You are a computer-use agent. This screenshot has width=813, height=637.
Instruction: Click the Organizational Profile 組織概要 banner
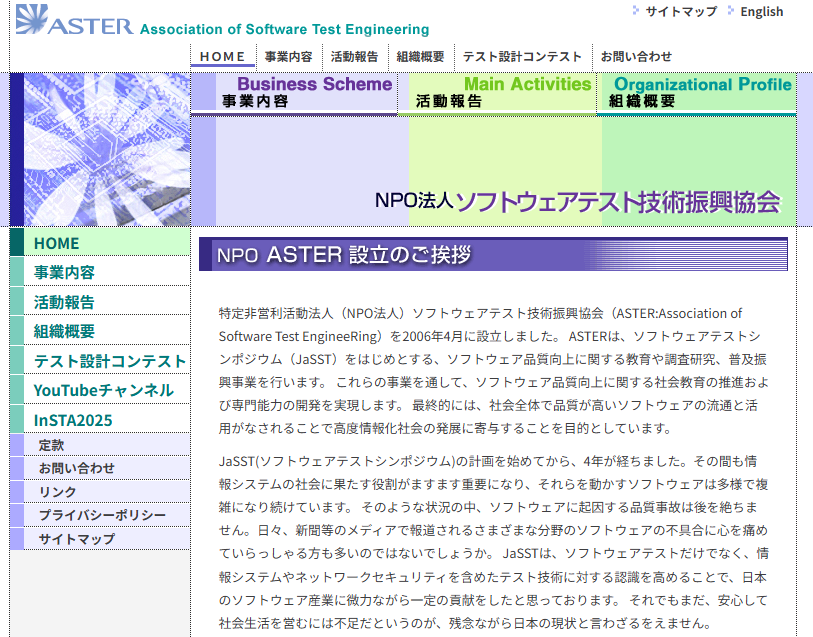696,93
